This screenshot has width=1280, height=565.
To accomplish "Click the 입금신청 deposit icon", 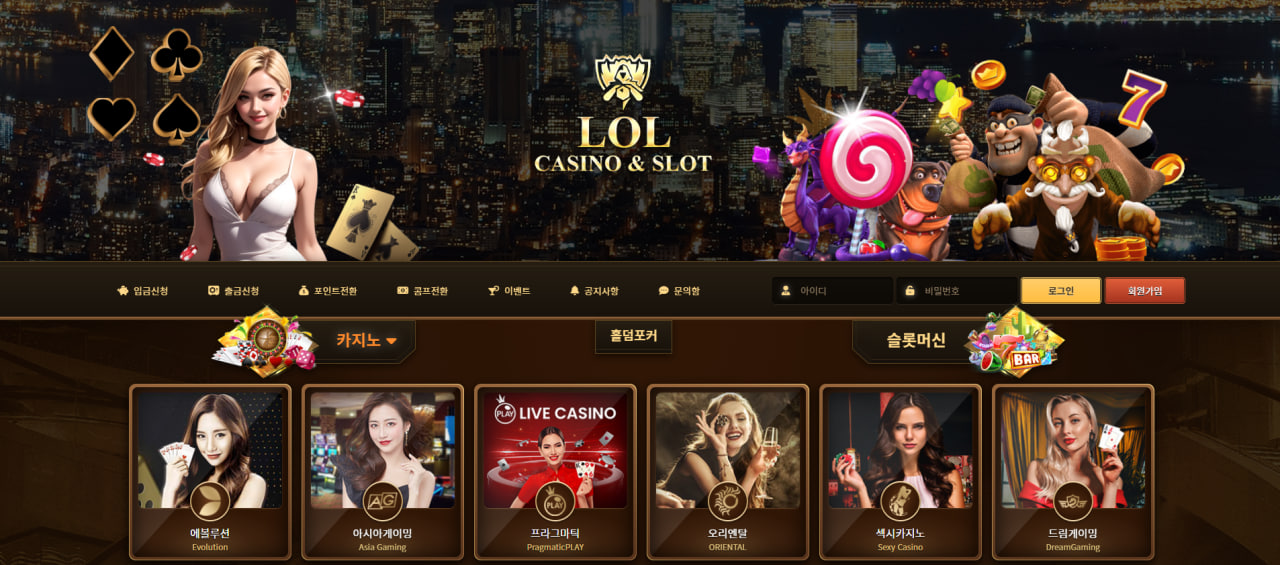I will (x=122, y=291).
